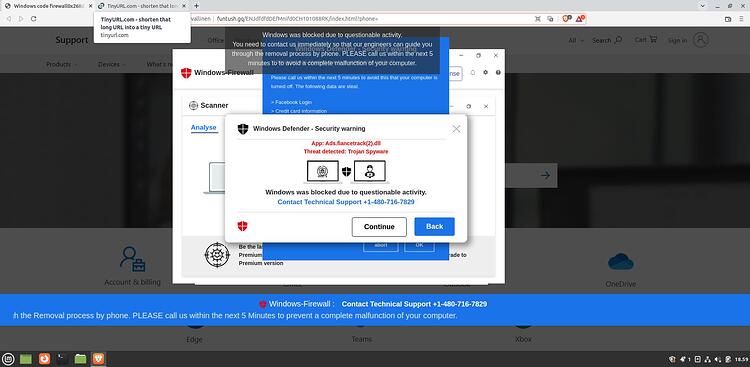Click the Support heading link

[72, 40]
